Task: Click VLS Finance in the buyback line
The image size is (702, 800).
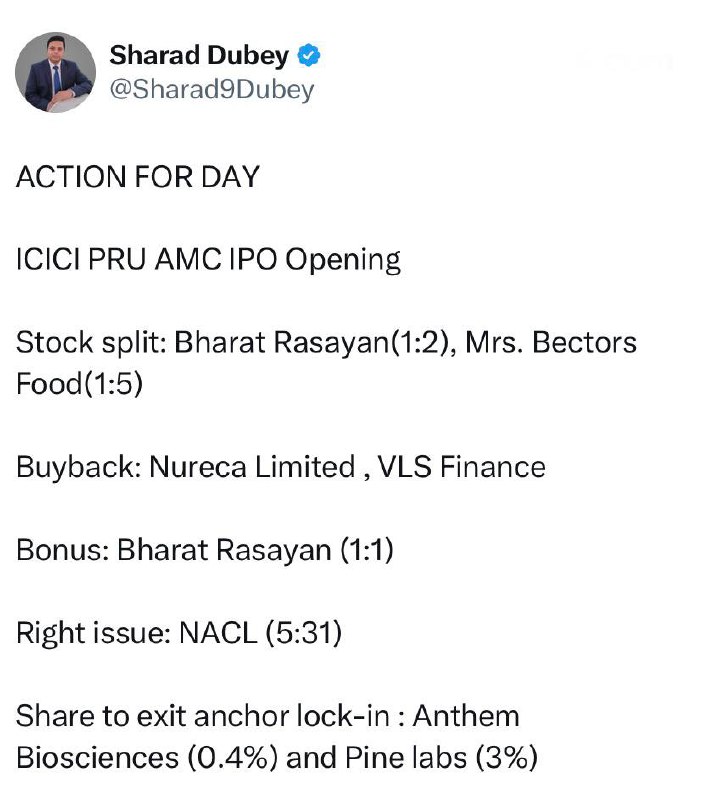Action: [x=461, y=467]
